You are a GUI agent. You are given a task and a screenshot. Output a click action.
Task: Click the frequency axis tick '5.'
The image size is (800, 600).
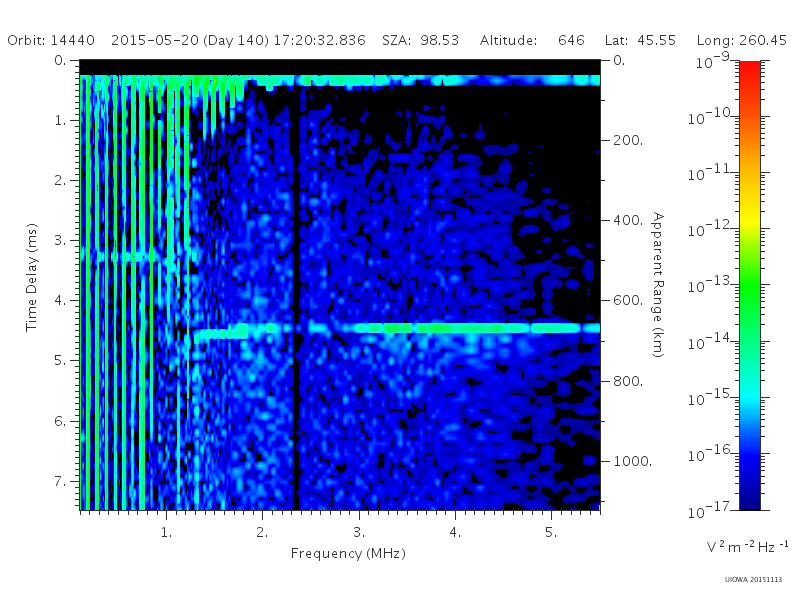tap(551, 532)
